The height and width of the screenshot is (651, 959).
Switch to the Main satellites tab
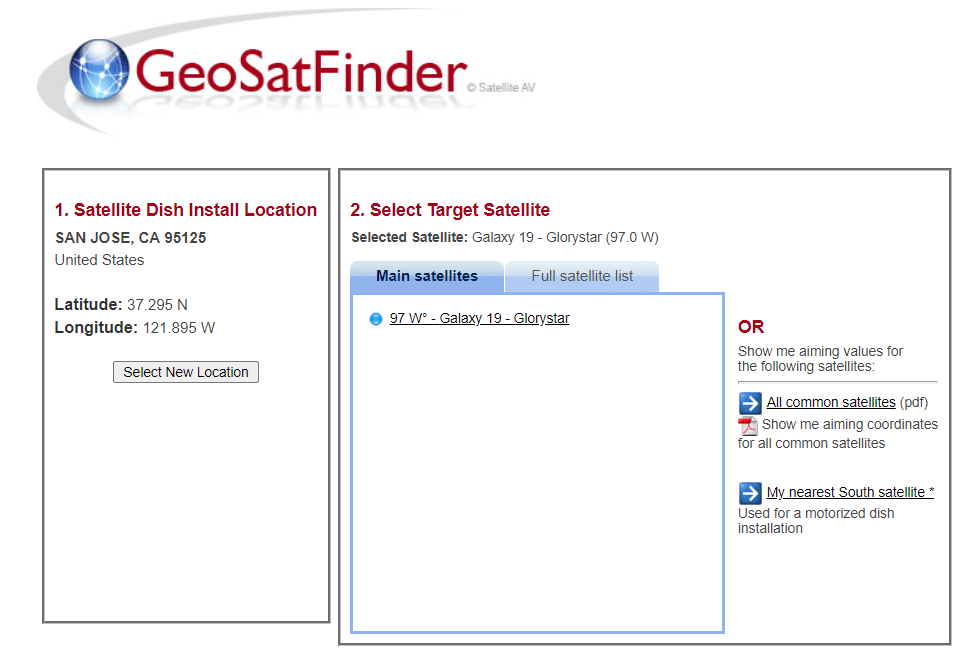pos(427,276)
